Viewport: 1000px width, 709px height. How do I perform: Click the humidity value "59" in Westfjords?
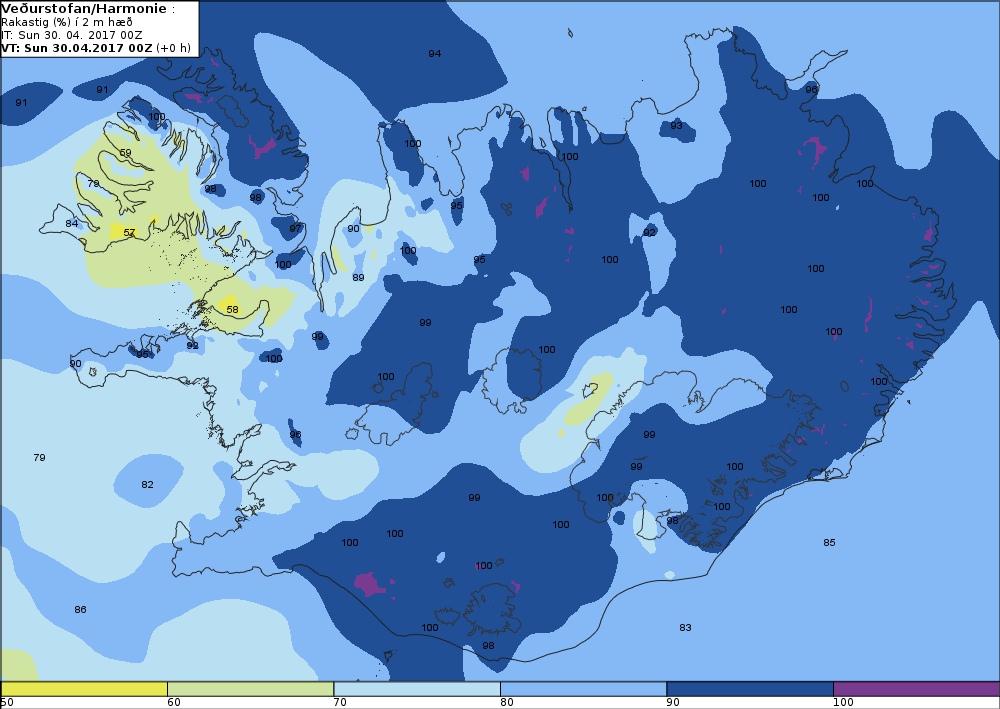pos(126,153)
